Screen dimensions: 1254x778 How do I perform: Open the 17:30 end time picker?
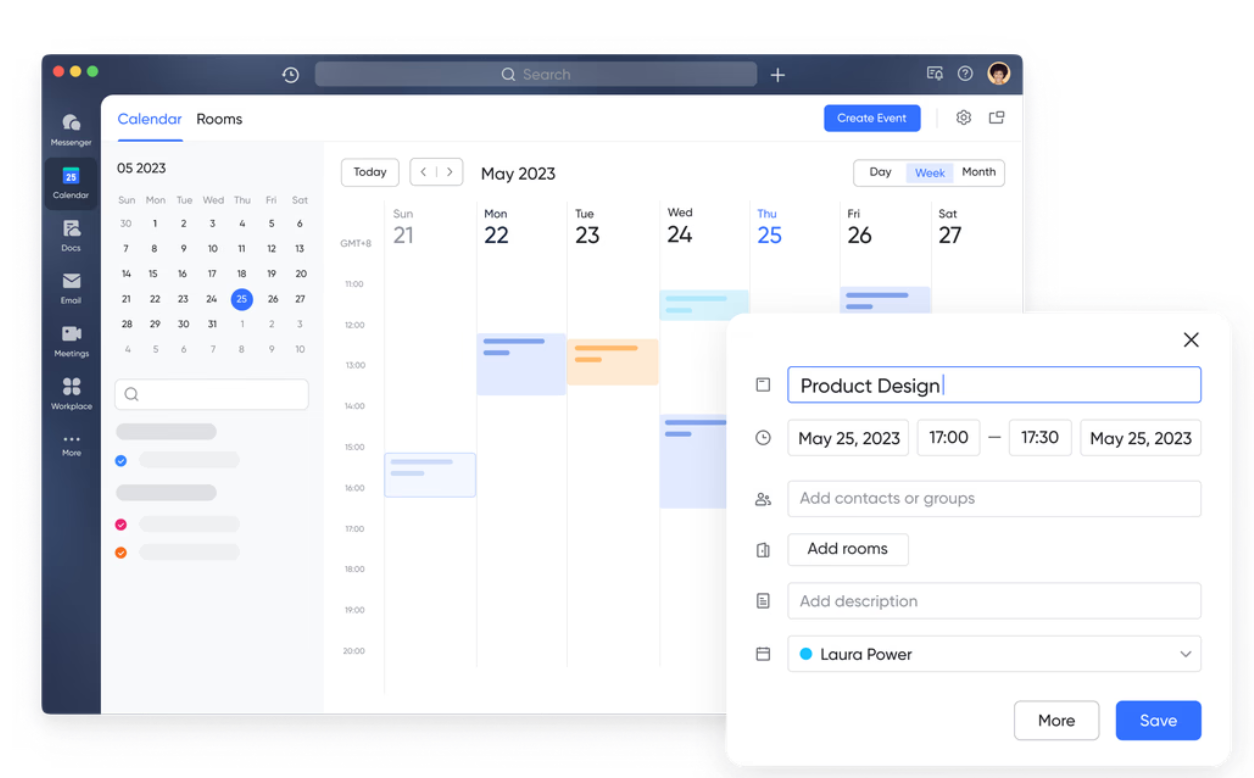pos(1040,438)
